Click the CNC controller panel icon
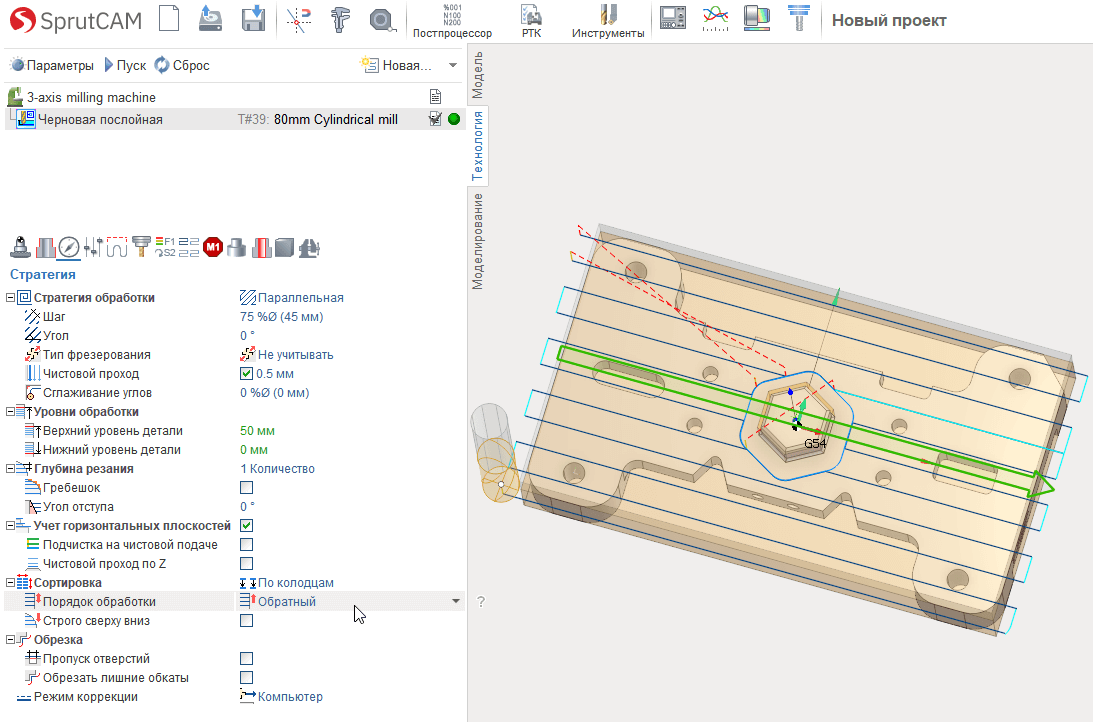The height and width of the screenshot is (722, 1093). [x=673, y=18]
